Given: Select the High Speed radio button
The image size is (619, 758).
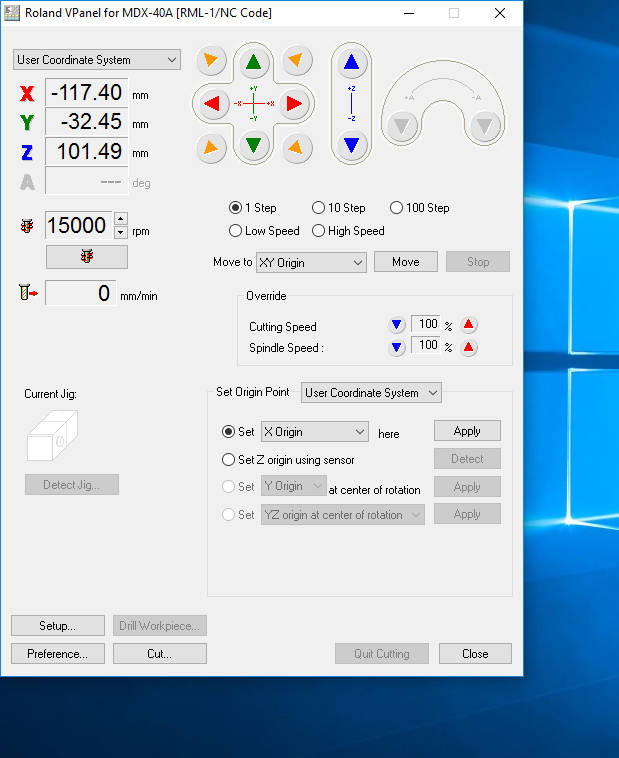Looking at the screenshot, I should (318, 231).
